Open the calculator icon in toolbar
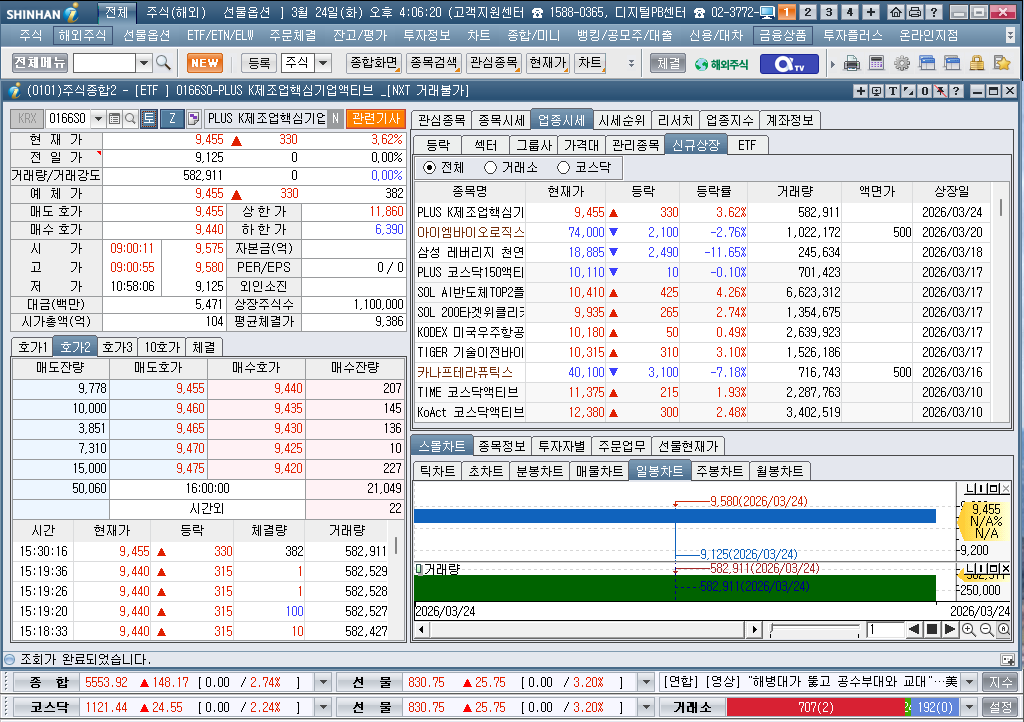The image size is (1024, 722). click(x=876, y=63)
